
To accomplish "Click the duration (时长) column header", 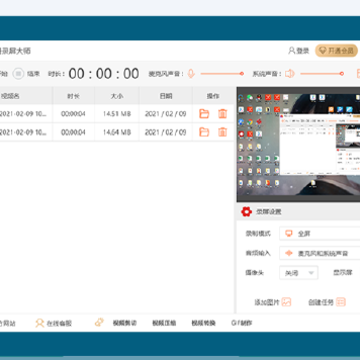I will (73, 96).
